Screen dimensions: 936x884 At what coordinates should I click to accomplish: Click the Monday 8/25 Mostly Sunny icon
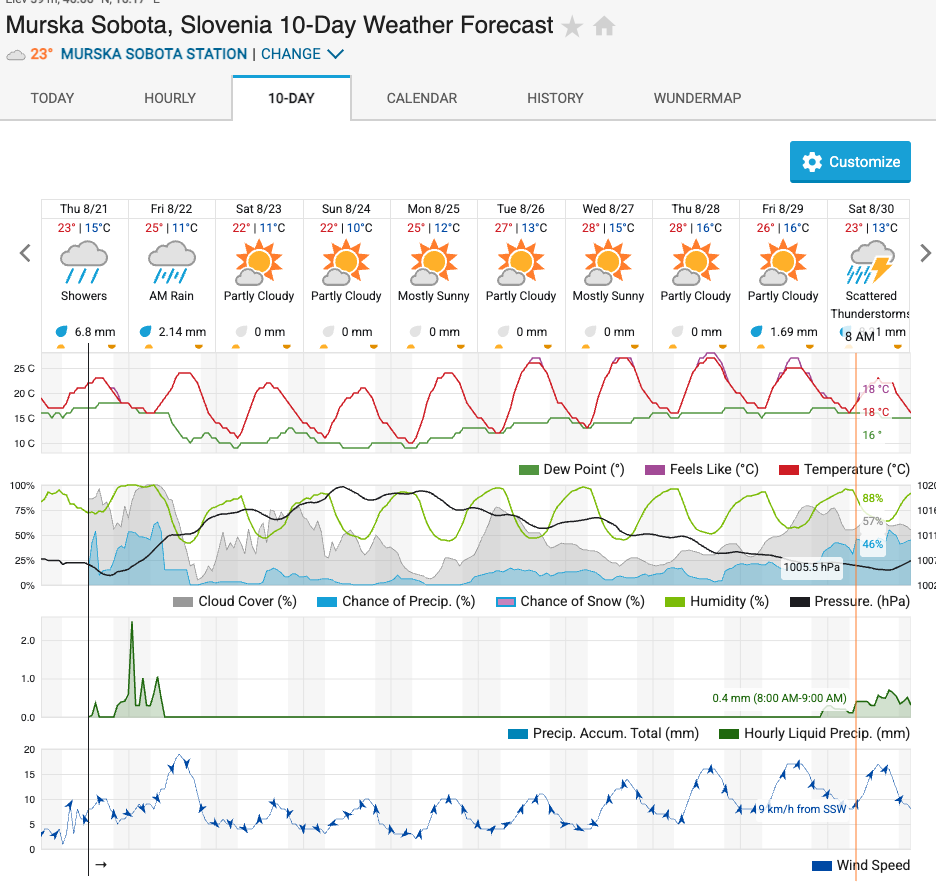433,262
